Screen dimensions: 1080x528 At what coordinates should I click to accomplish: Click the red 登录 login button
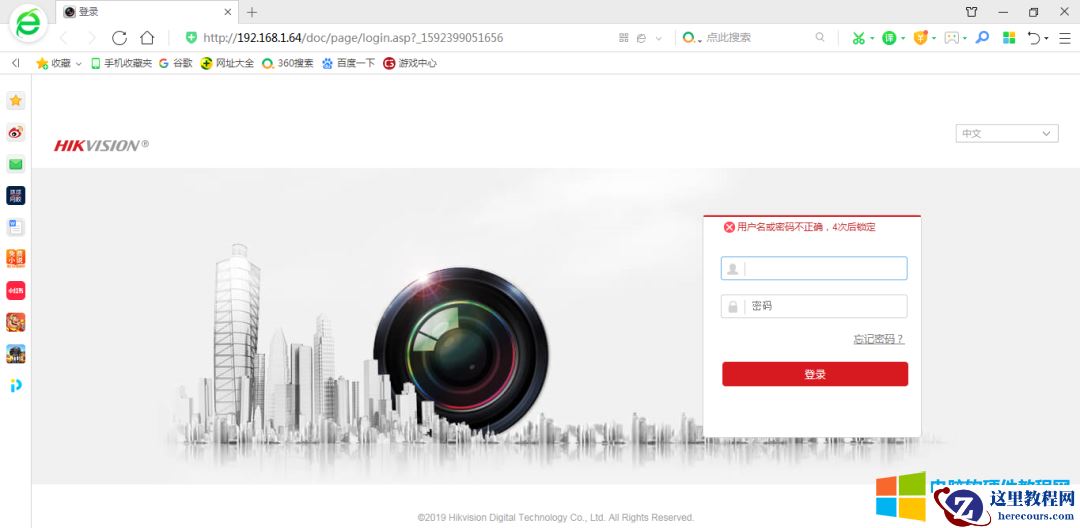coord(815,374)
